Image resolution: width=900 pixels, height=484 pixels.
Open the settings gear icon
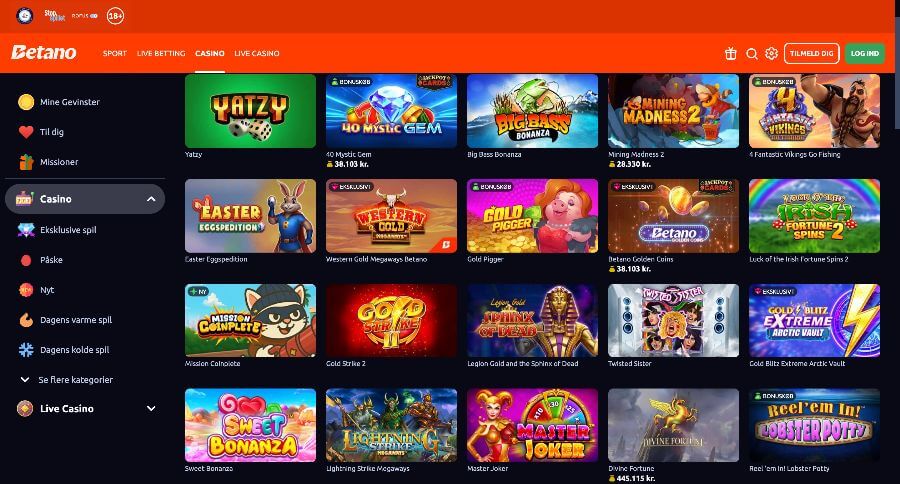pos(771,53)
